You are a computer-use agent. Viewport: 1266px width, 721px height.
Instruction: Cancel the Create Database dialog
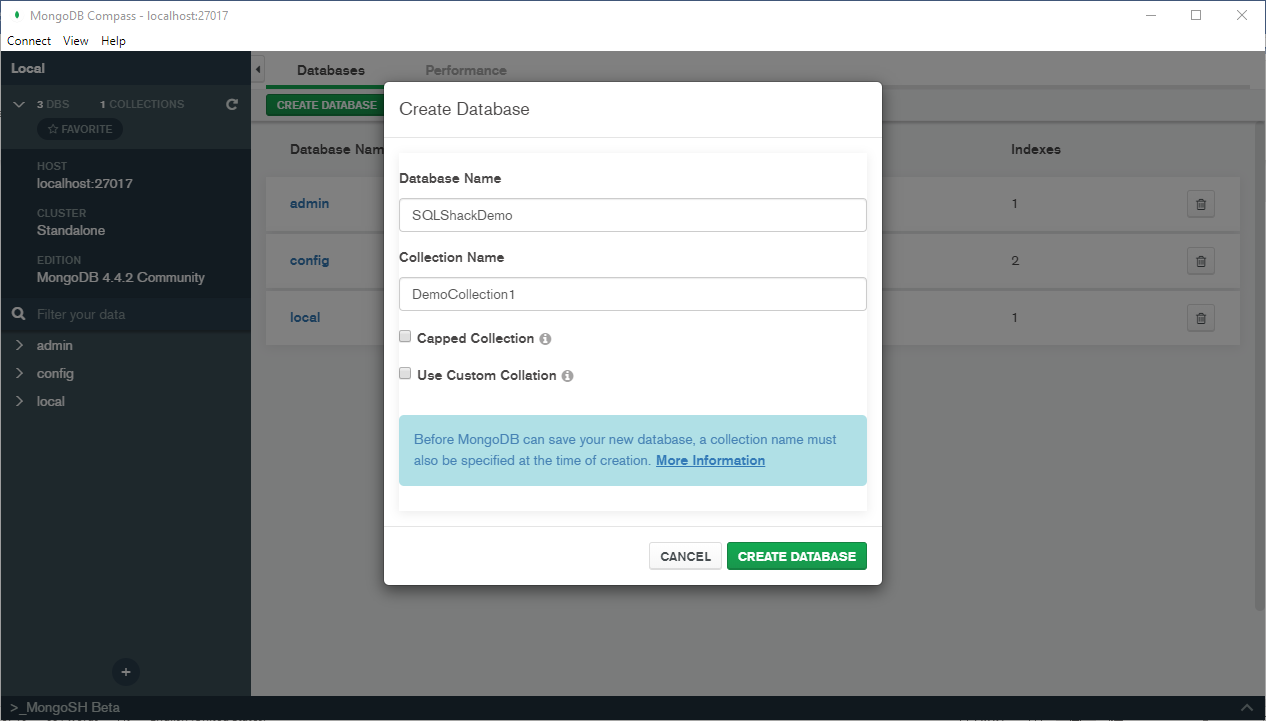pos(685,556)
